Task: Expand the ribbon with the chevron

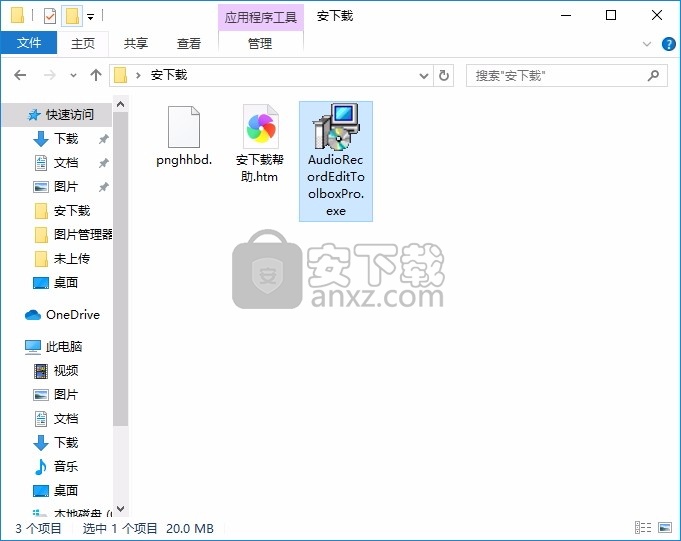Action: [x=647, y=44]
